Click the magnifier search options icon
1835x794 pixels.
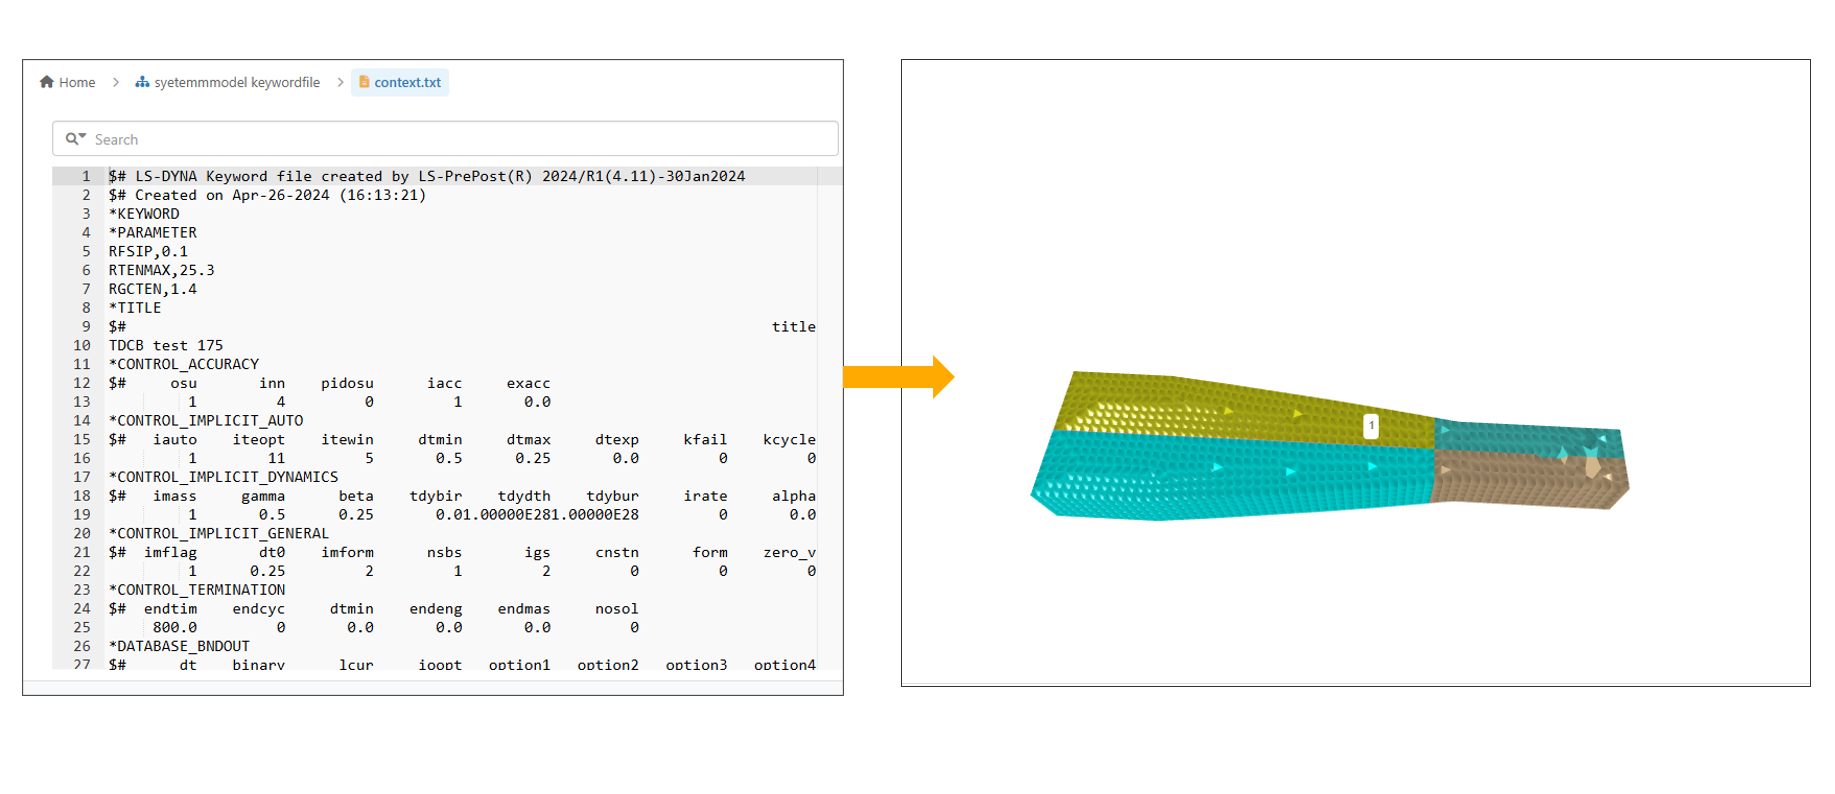tap(75, 139)
